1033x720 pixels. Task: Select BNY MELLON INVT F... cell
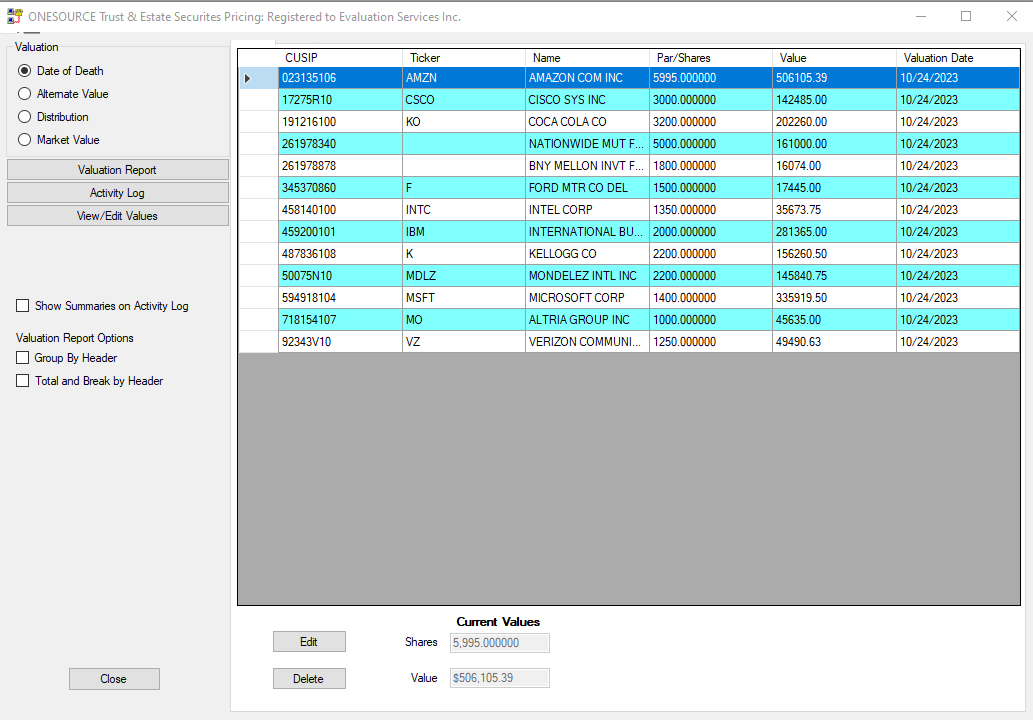(x=587, y=166)
